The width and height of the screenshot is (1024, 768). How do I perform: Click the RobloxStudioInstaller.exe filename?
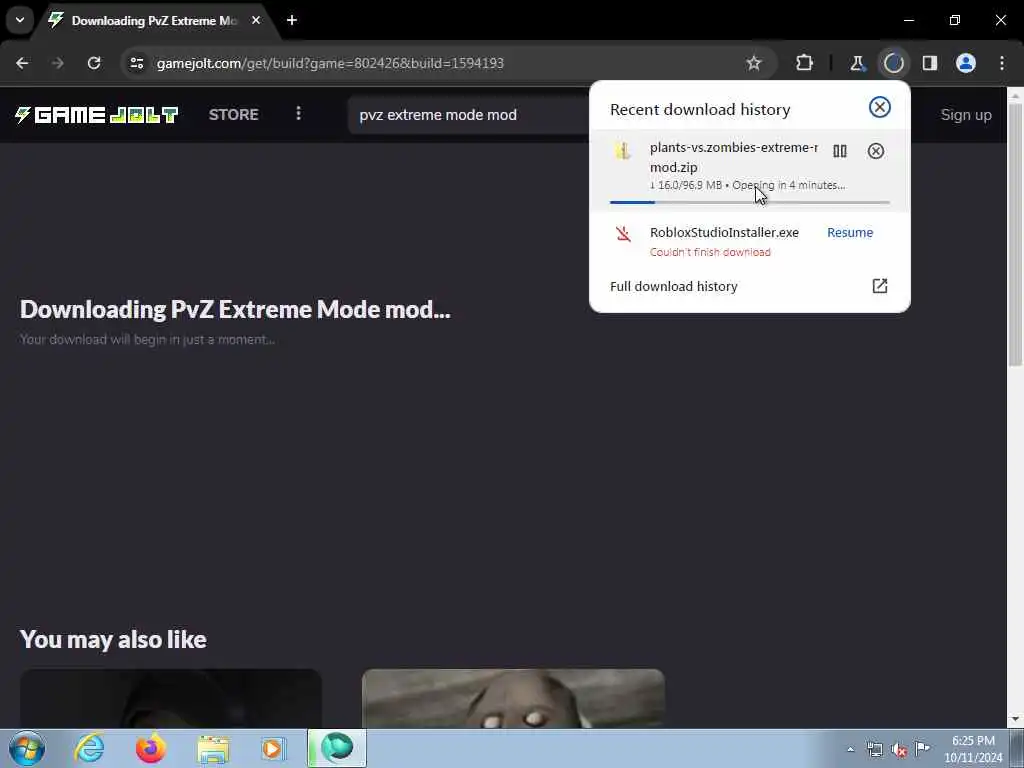(724, 232)
